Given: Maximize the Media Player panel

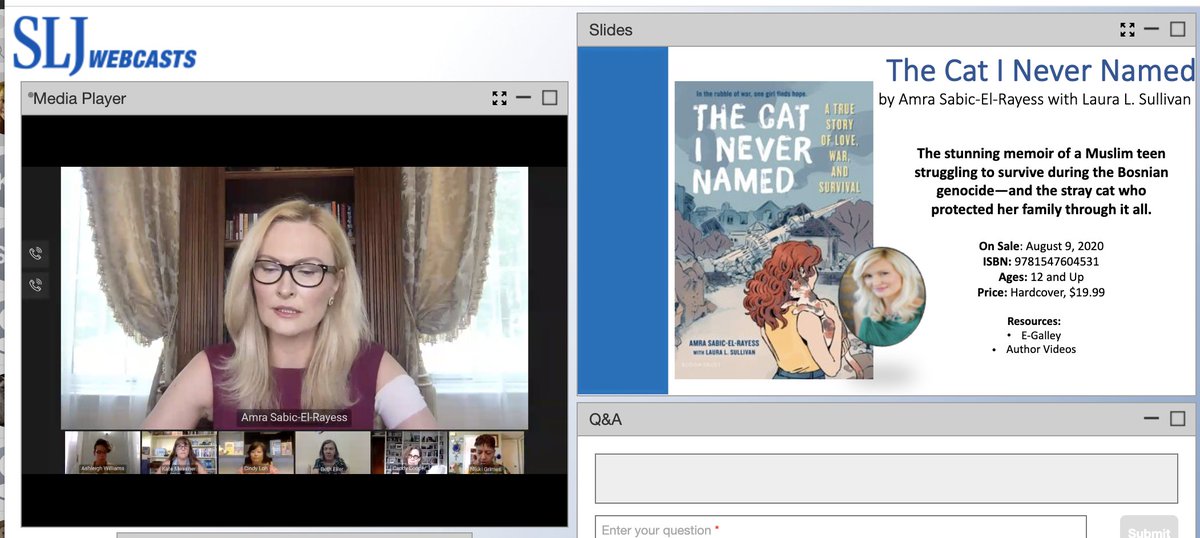Looking at the screenshot, I should pyautogui.click(x=549, y=98).
